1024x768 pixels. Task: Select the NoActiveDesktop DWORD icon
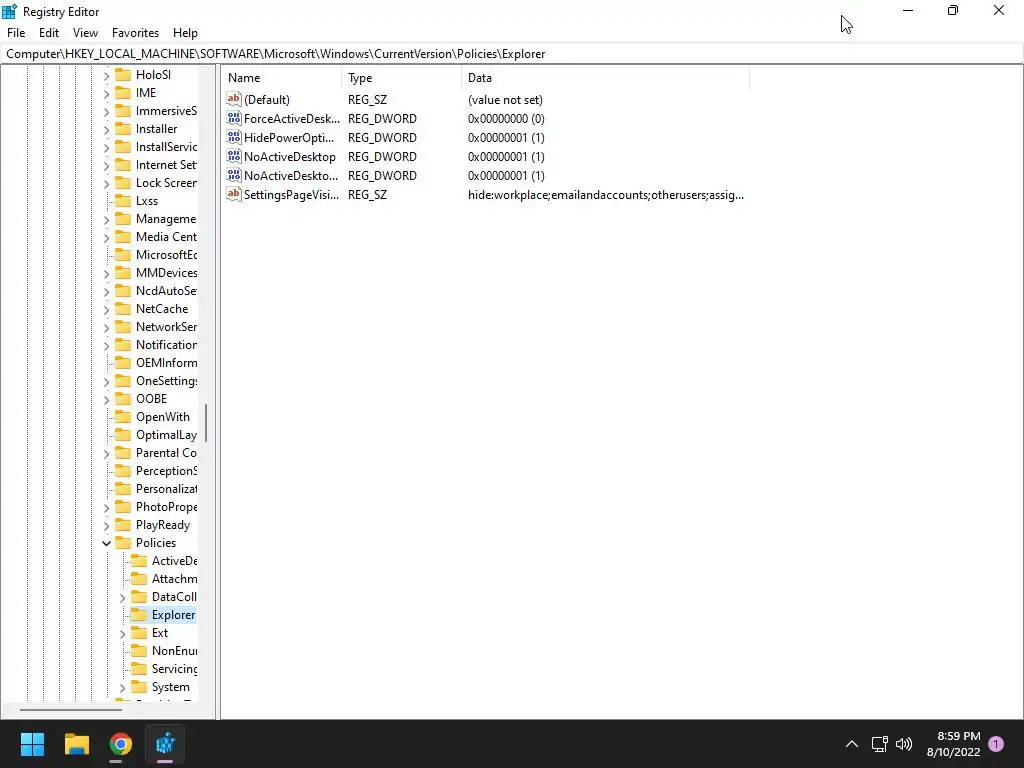point(234,156)
